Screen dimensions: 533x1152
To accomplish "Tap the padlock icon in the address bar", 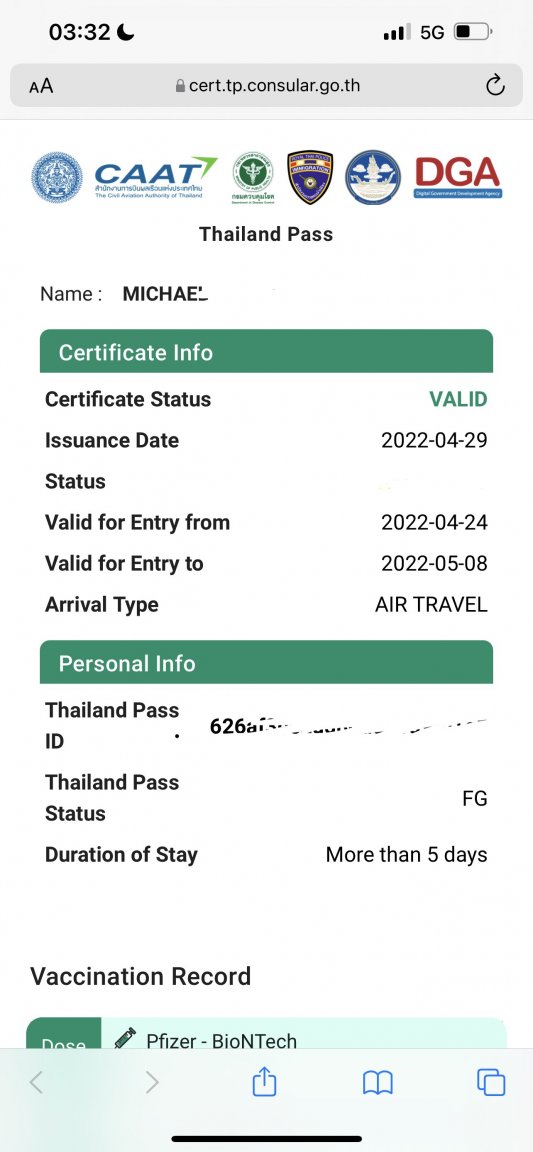I will 180,86.
